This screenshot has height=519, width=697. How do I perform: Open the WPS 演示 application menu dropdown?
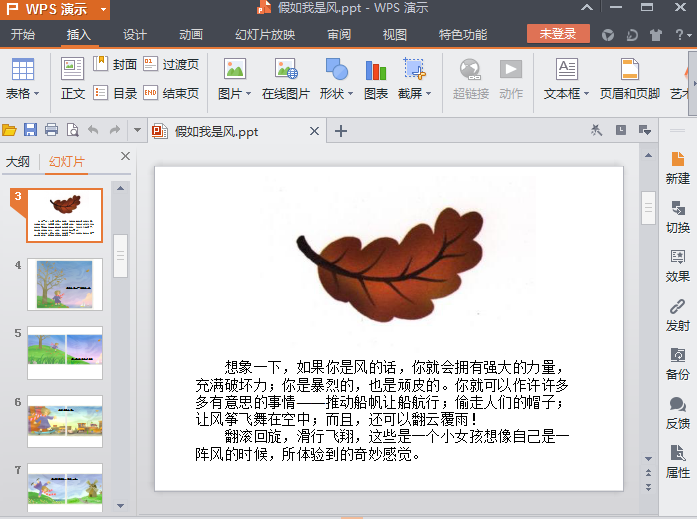pyautogui.click(x=104, y=10)
